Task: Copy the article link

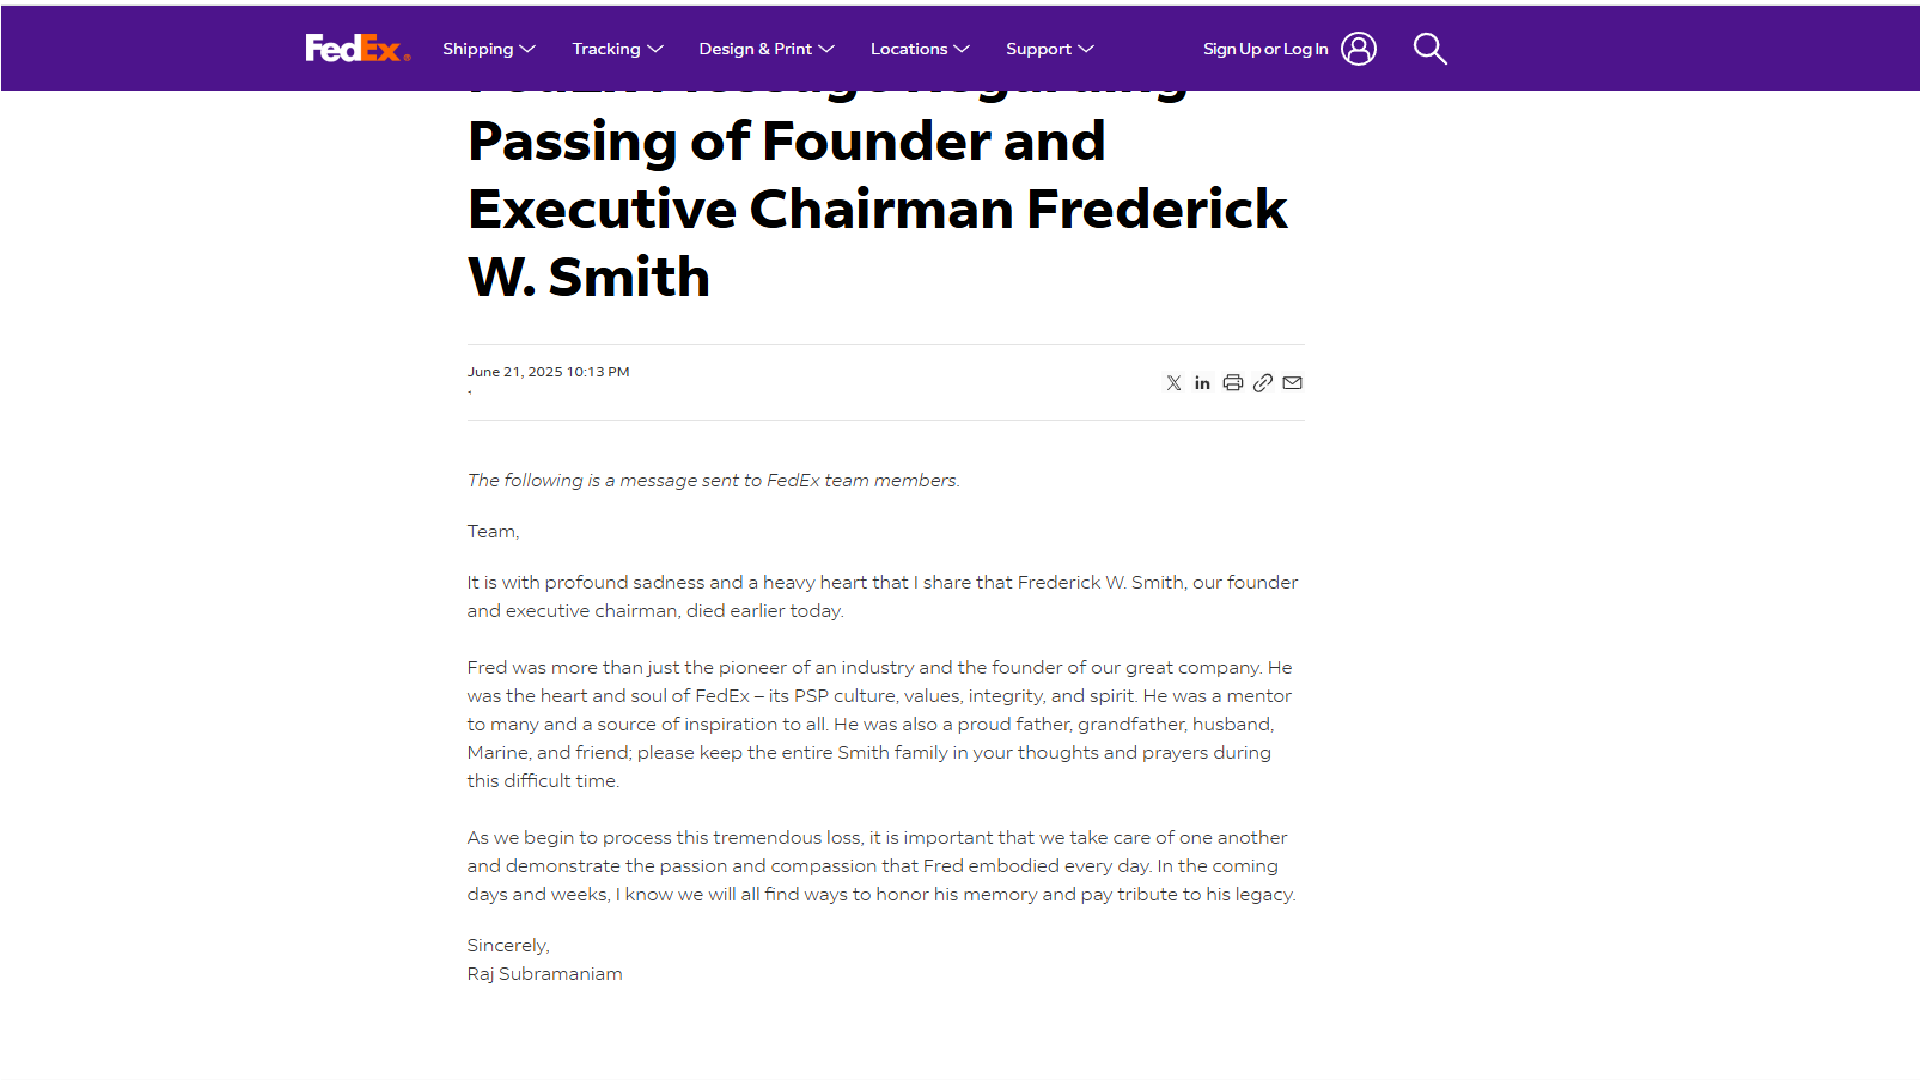Action: pyautogui.click(x=1262, y=382)
